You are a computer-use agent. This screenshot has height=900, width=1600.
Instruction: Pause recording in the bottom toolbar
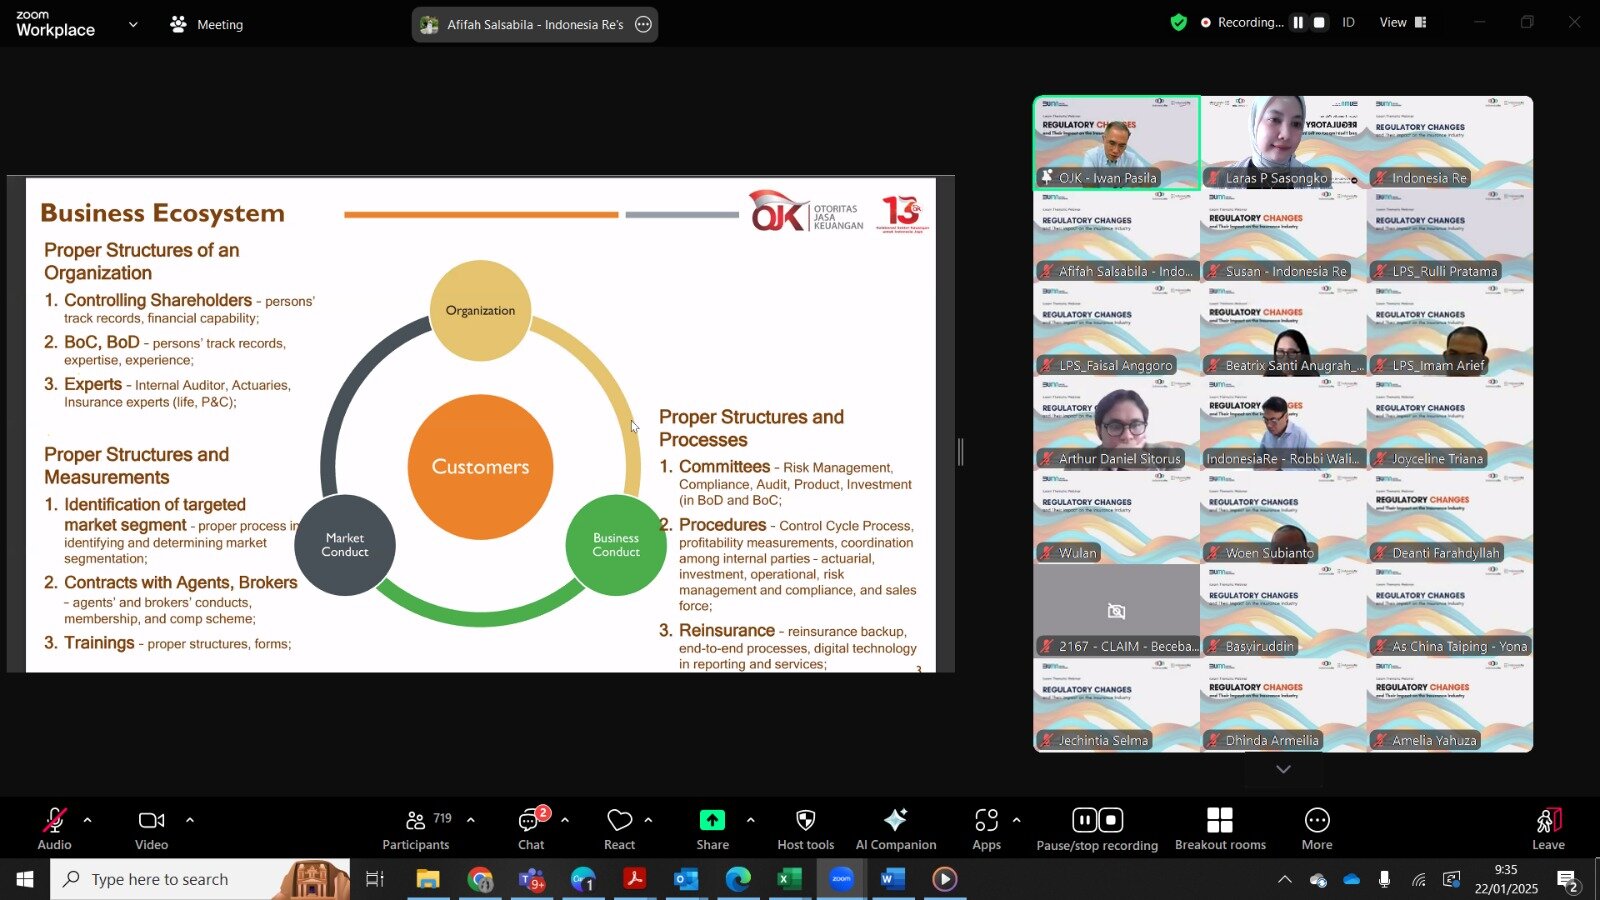pyautogui.click(x=1084, y=820)
